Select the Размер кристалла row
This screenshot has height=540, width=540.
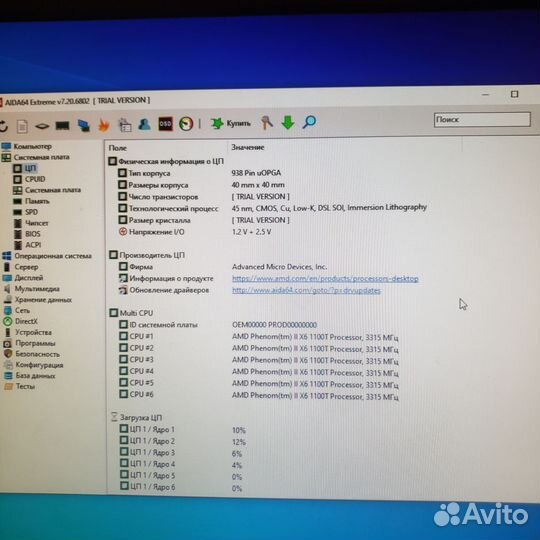203,220
